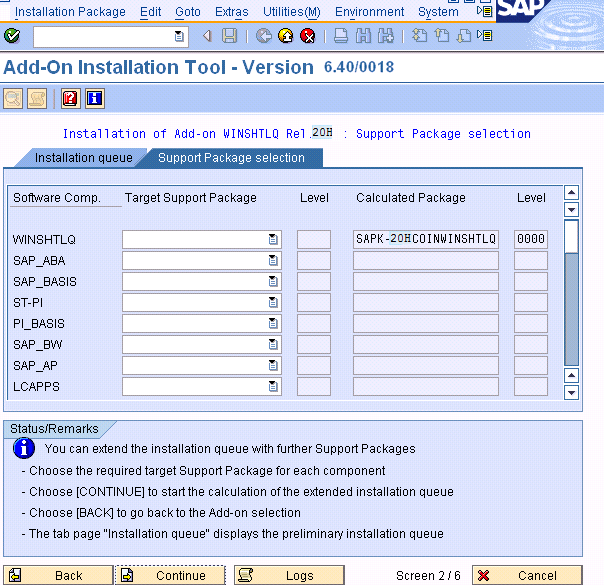
Task: Click the Find Next binoculars icon
Action: [x=386, y=36]
